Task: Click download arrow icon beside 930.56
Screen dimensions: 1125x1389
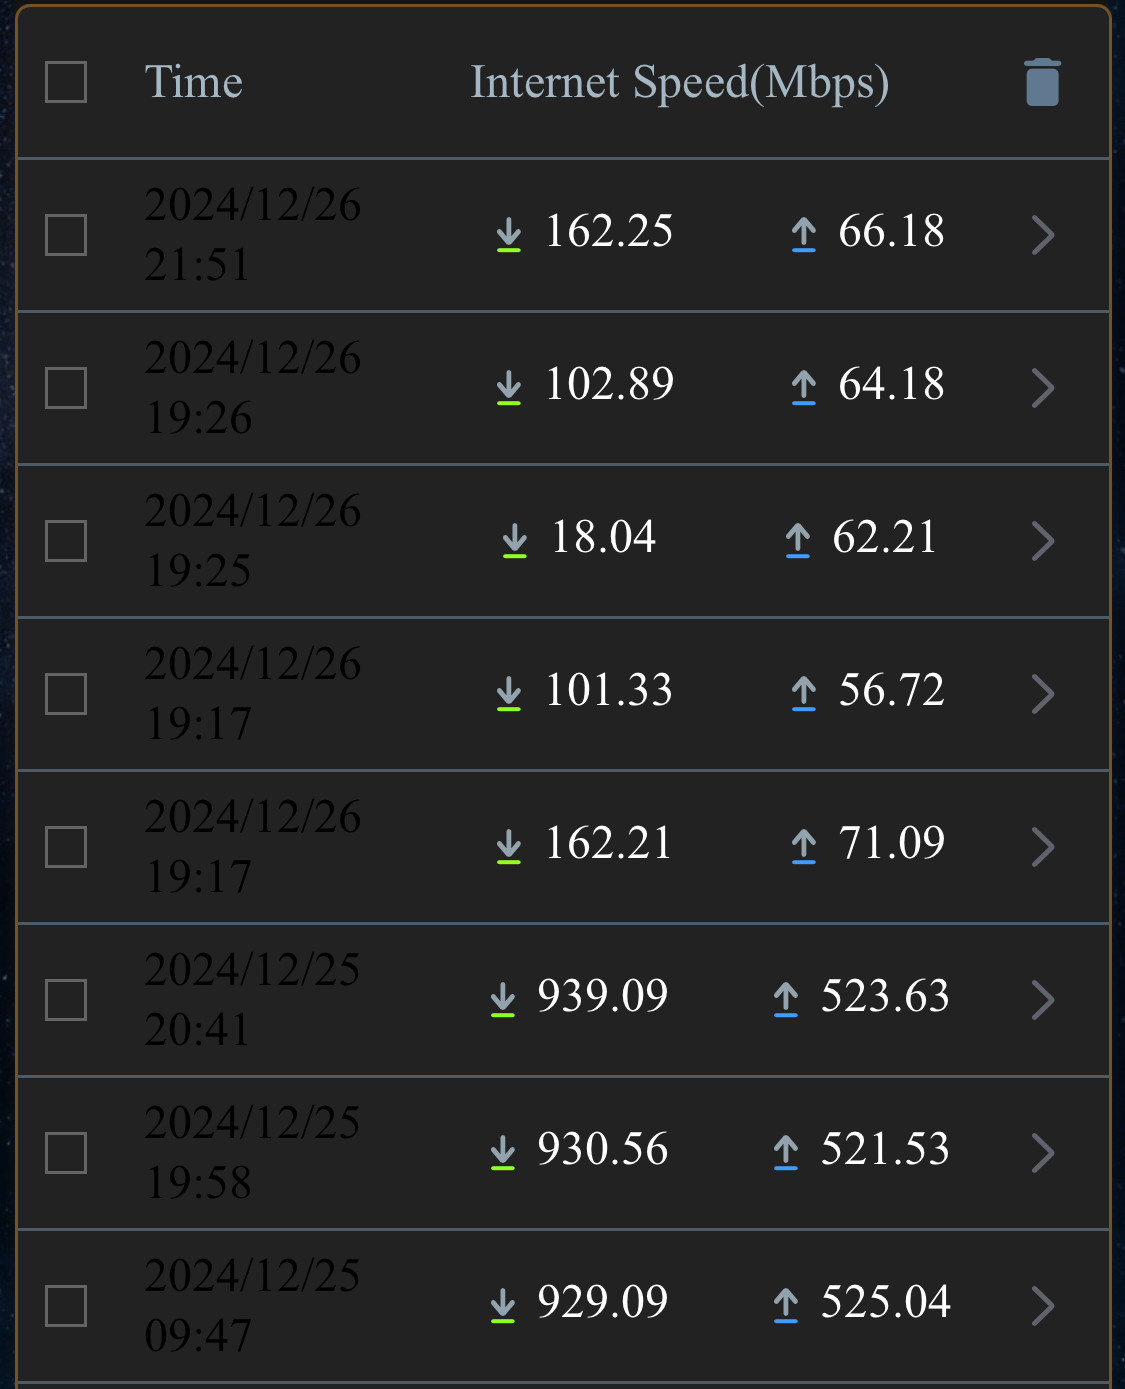Action: [x=503, y=1153]
